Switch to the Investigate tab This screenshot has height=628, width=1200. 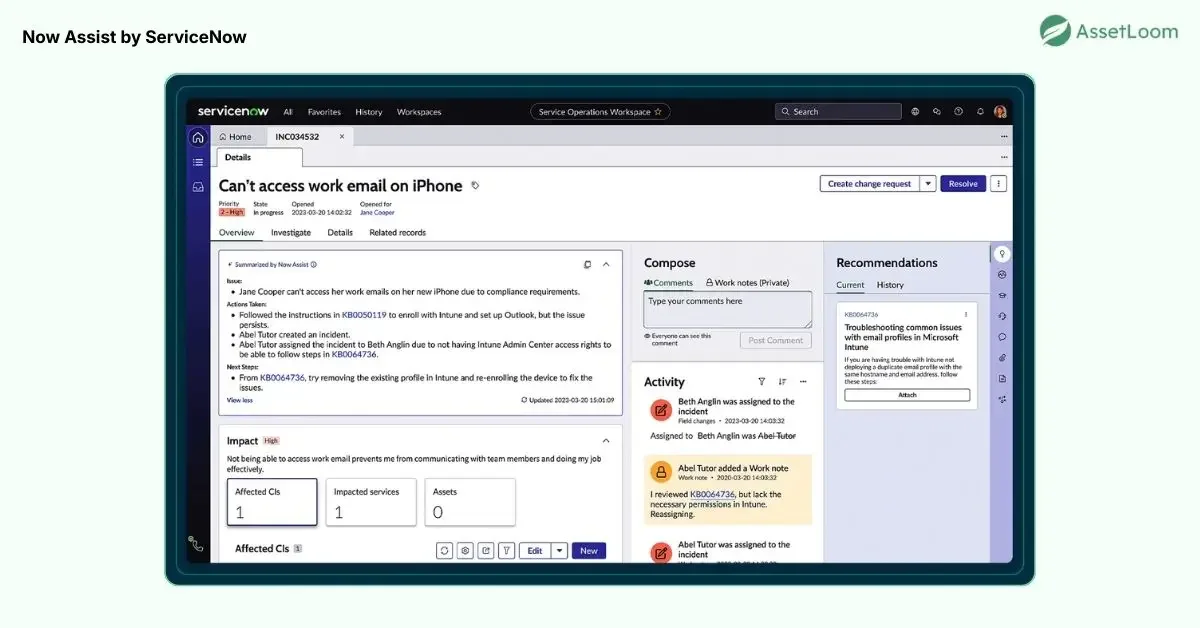[x=290, y=233]
